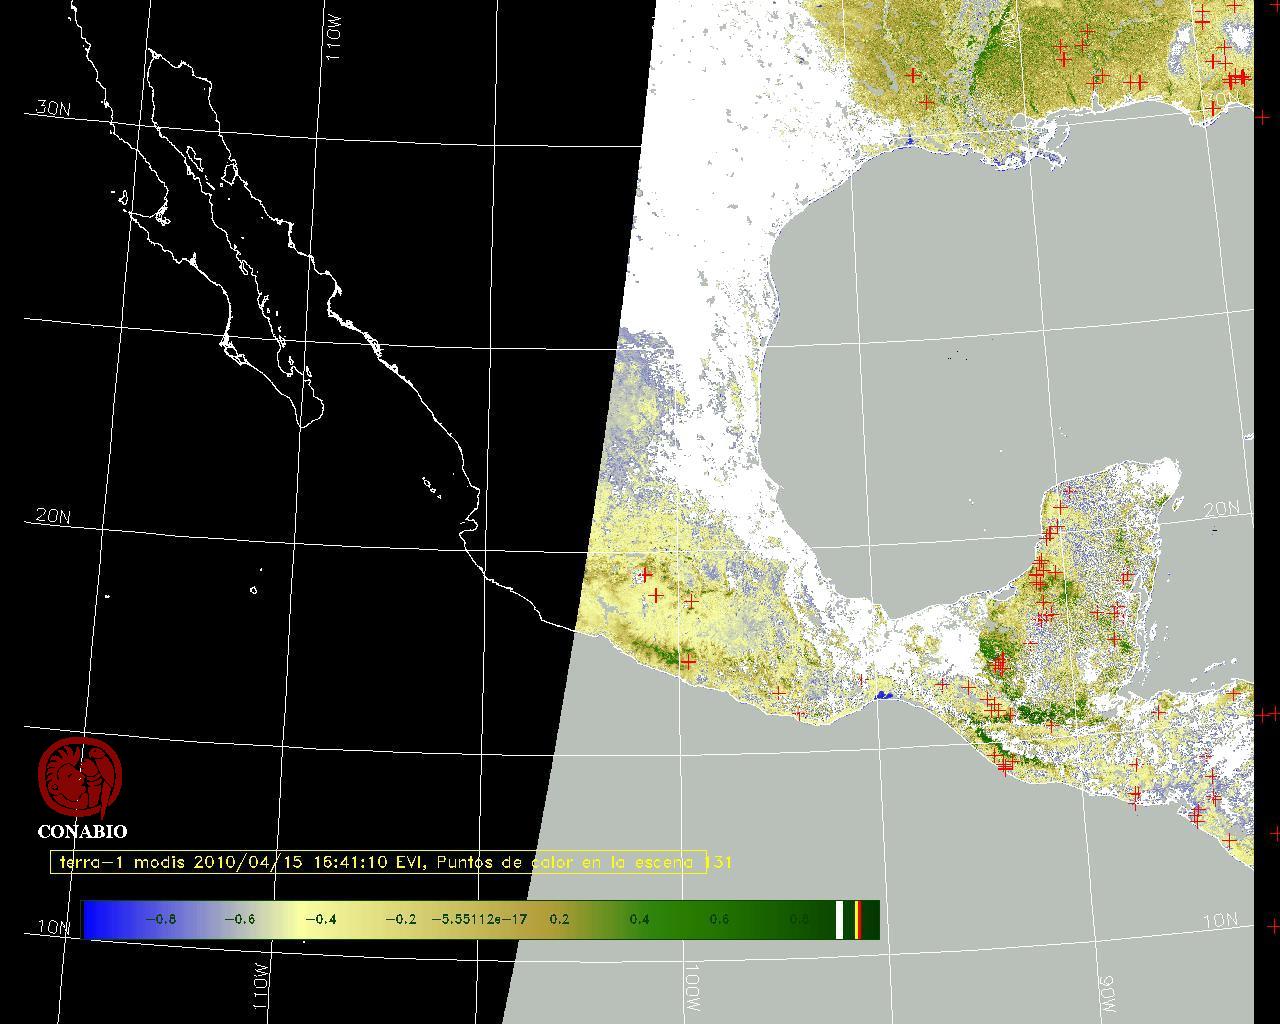Click the 10N label on the right side
The width and height of the screenshot is (1280, 1024).
point(1220,920)
